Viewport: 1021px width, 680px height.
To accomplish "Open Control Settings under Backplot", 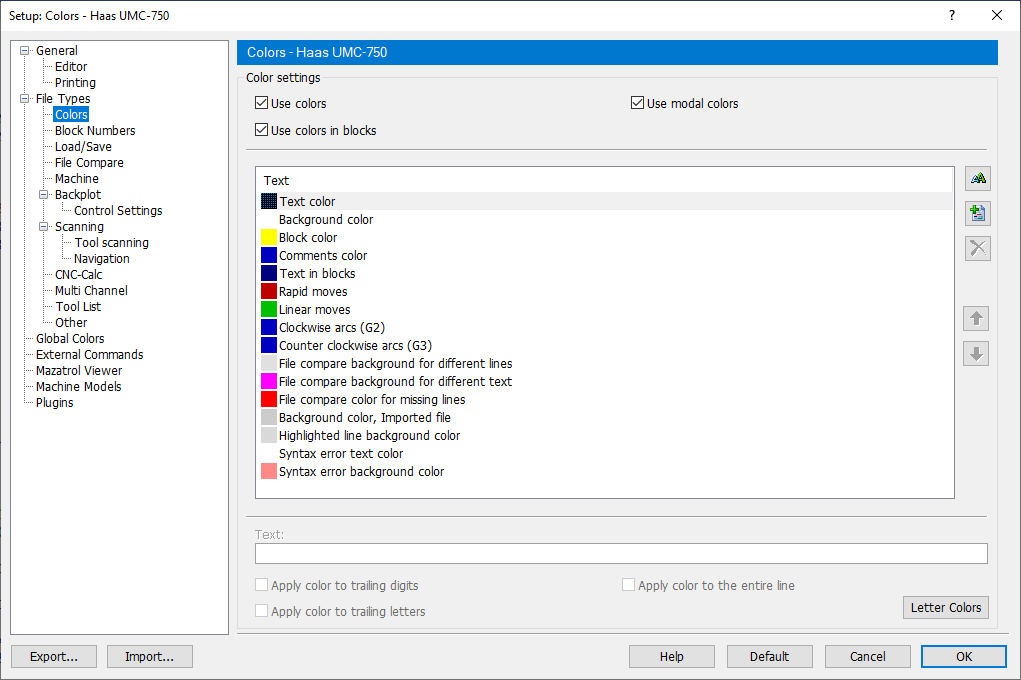I will click(118, 210).
